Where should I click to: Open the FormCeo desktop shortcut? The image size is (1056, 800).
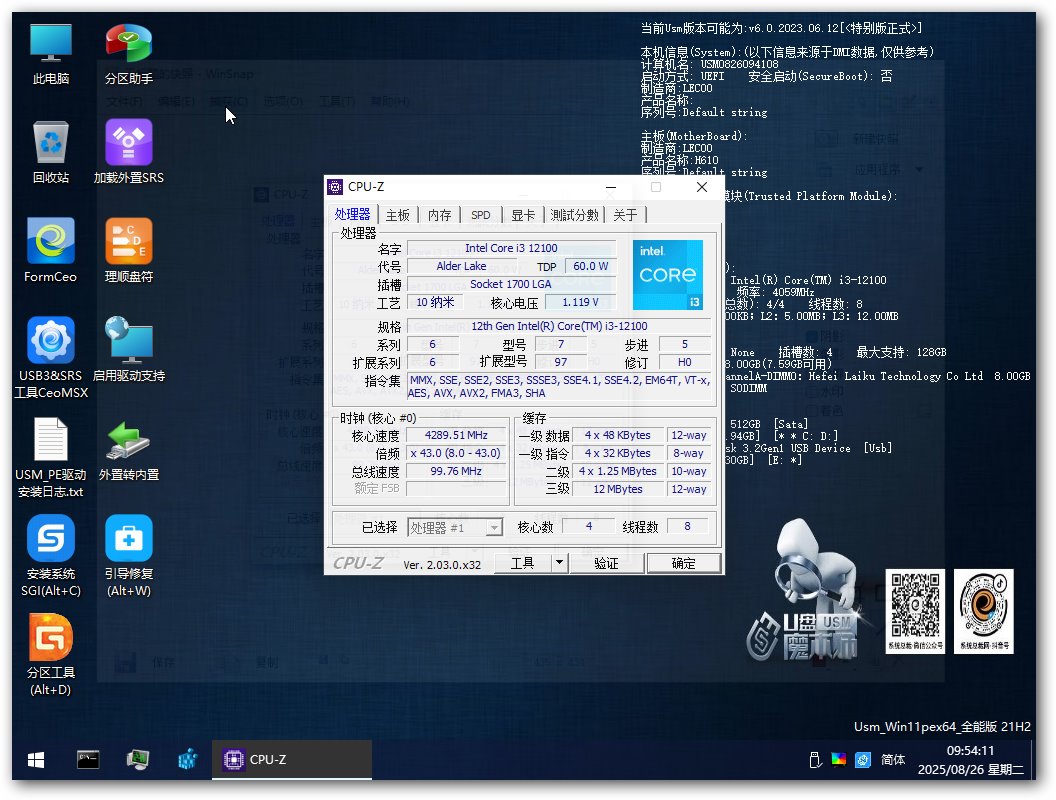[51, 242]
